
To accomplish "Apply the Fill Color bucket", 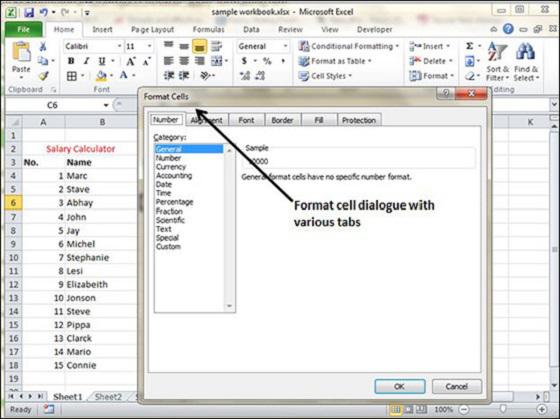I will tap(101, 76).
